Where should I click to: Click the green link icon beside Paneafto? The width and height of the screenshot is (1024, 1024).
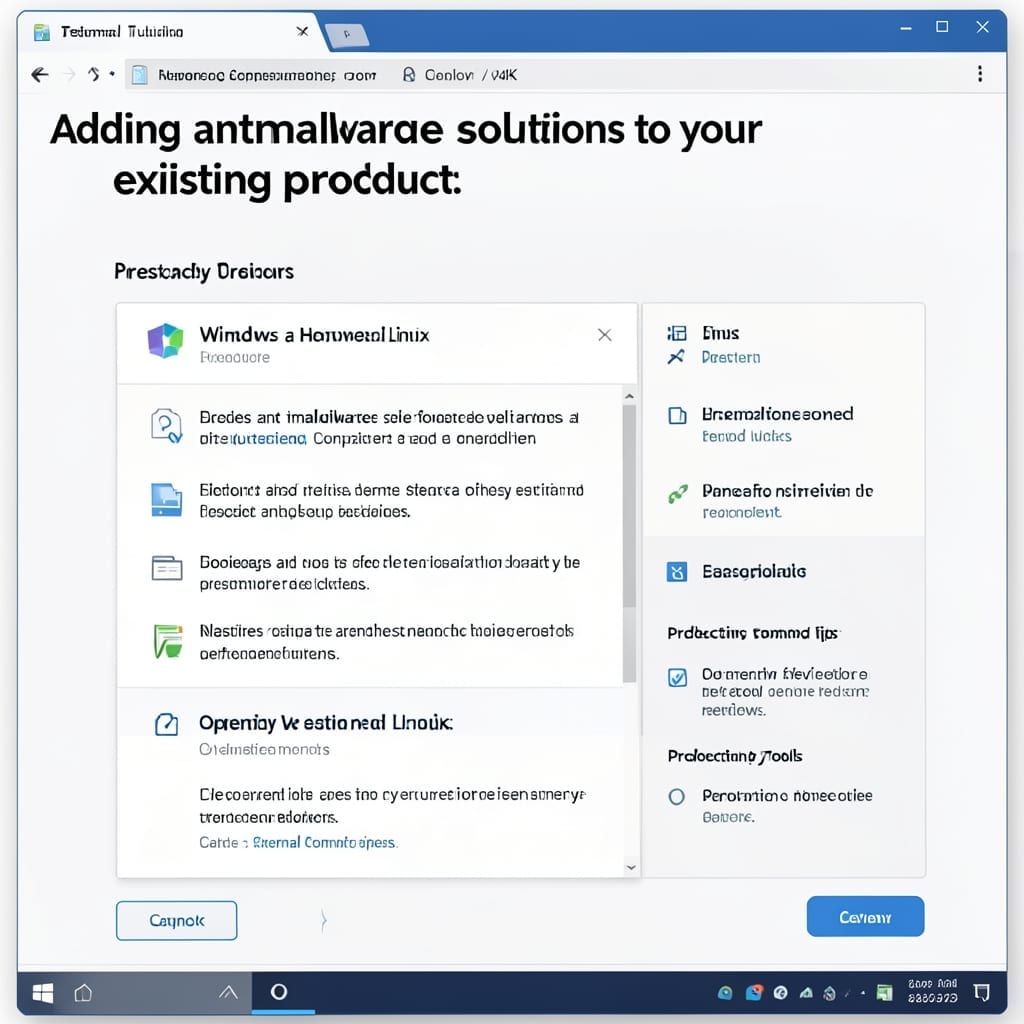coord(678,494)
